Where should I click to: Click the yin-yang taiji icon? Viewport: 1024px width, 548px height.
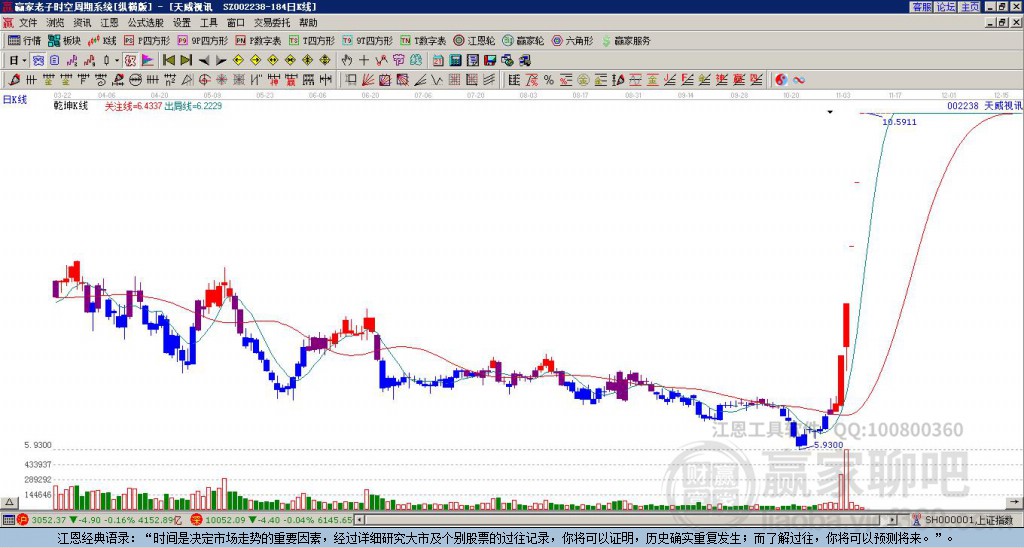(x=781, y=80)
